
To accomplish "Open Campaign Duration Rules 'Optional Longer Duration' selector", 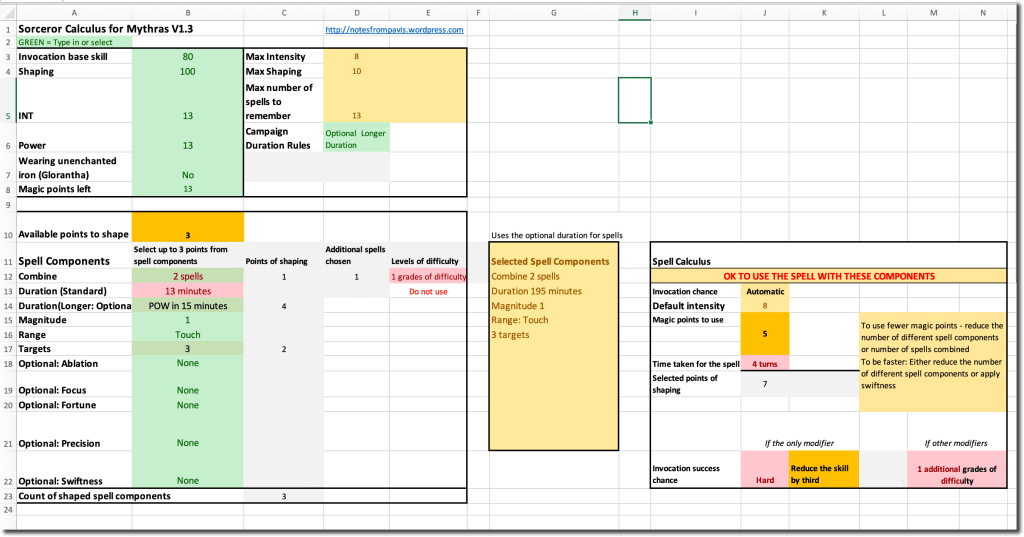I will click(x=356, y=138).
